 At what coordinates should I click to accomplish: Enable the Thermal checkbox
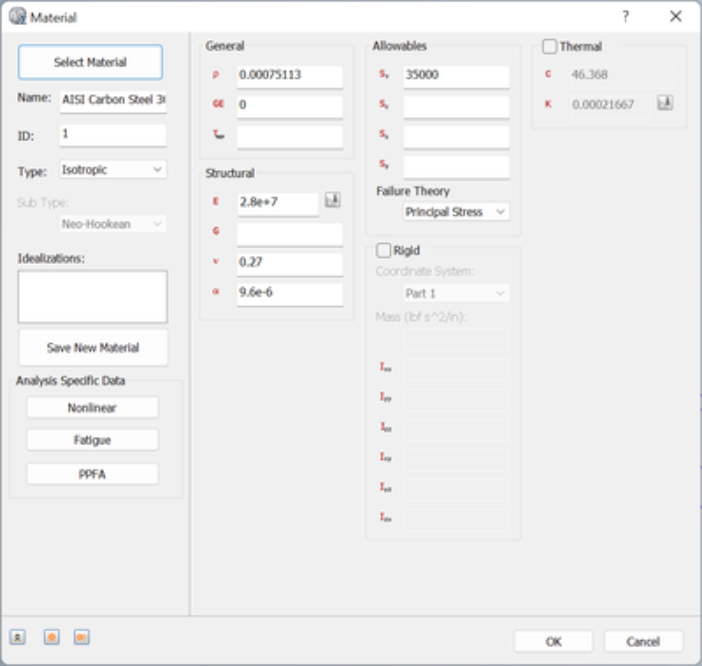[x=549, y=46]
